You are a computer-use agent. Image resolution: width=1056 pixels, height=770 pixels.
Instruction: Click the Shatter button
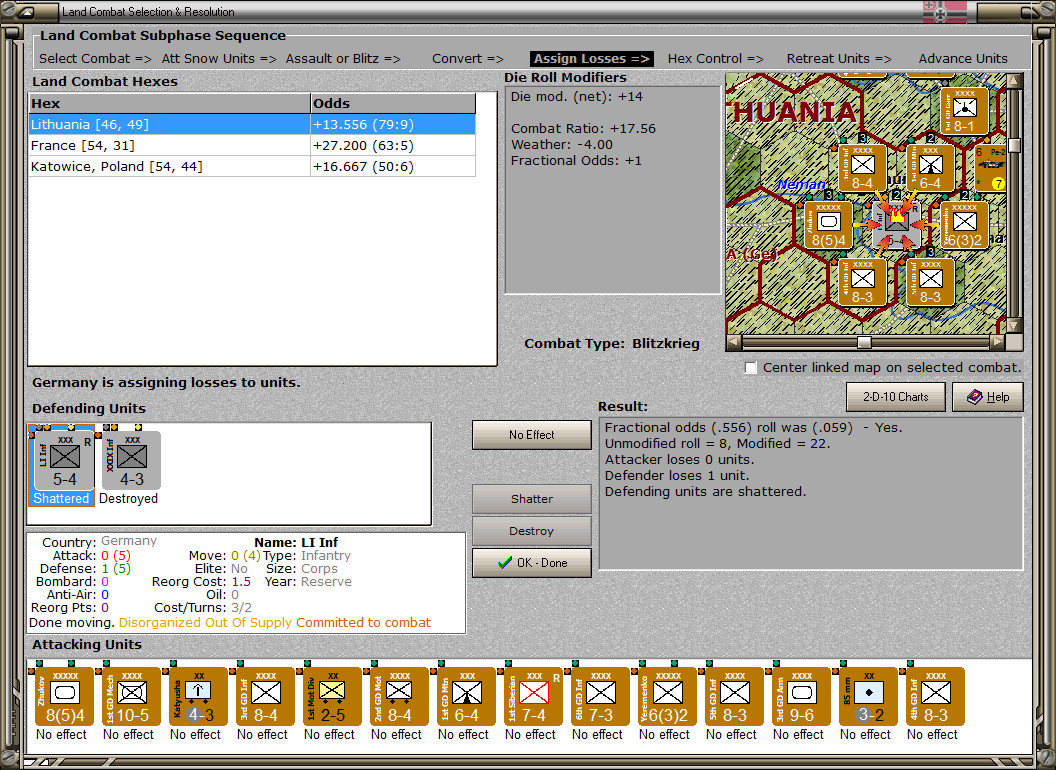click(x=532, y=499)
